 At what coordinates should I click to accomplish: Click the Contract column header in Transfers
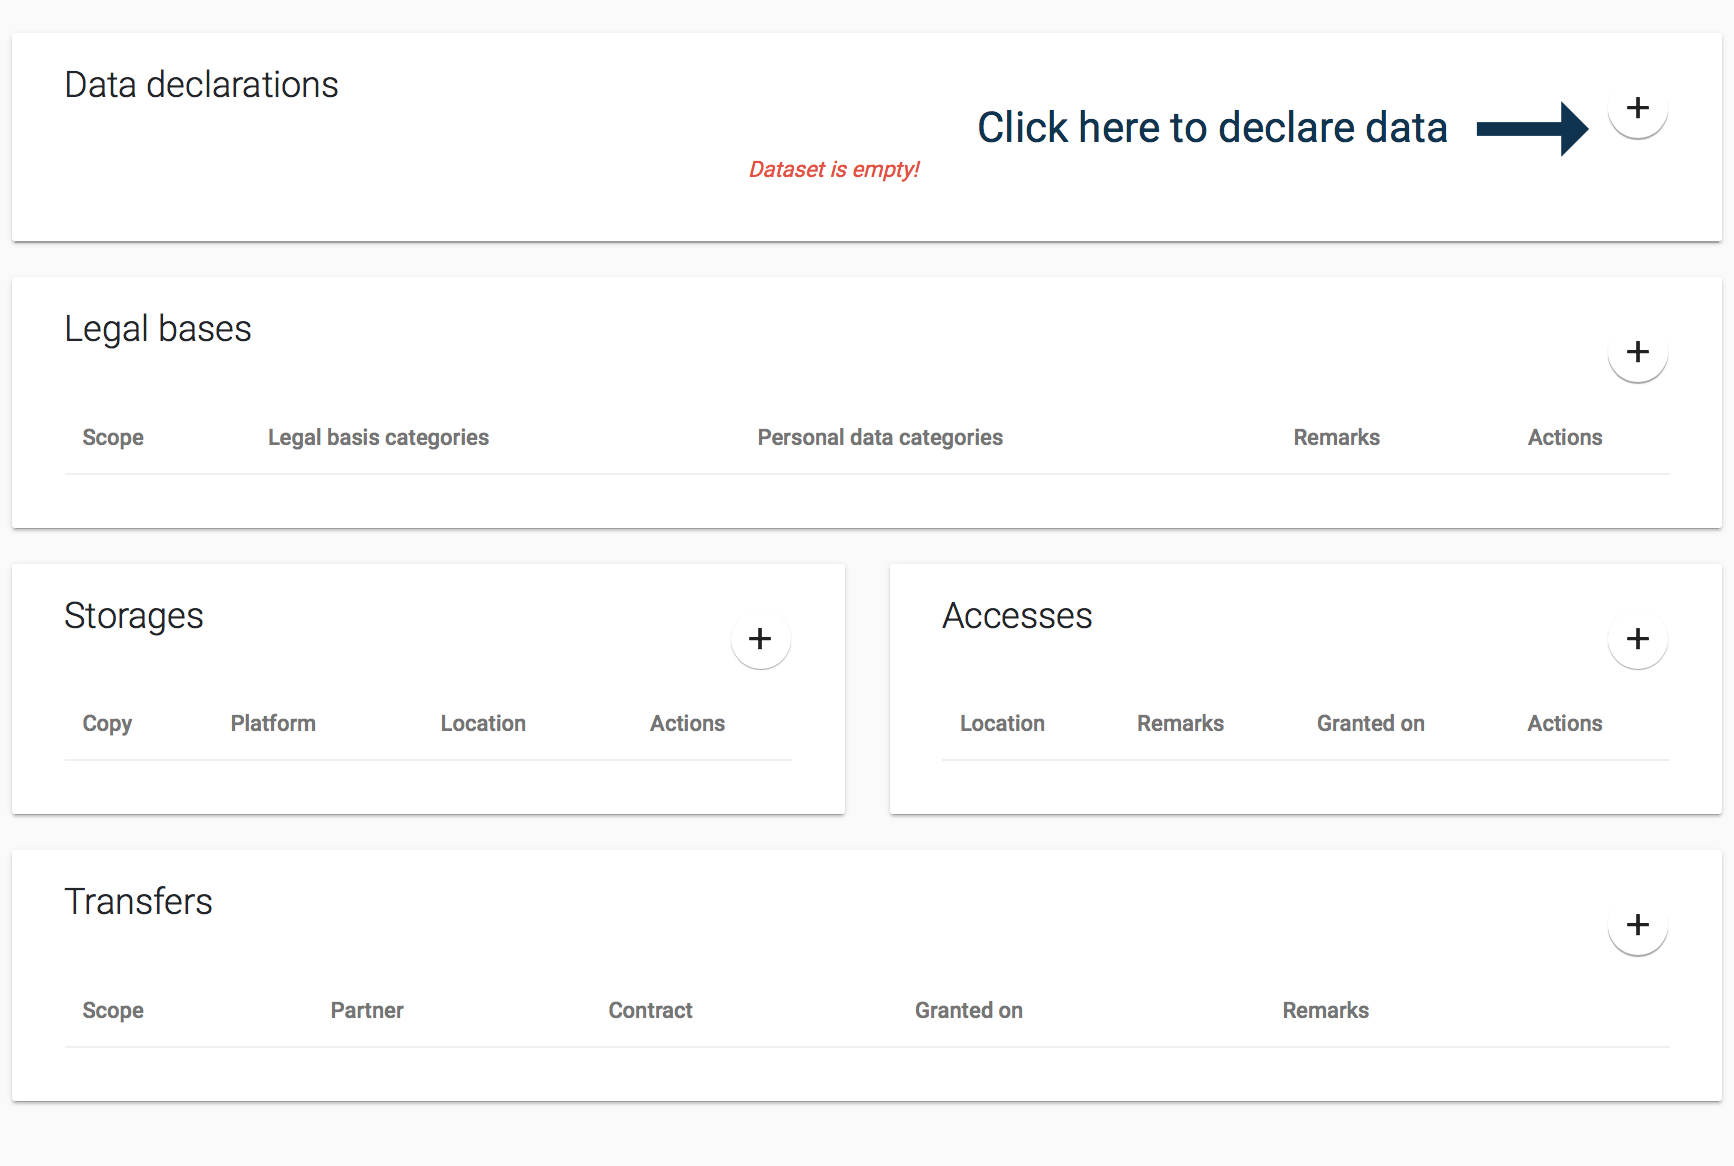(650, 1011)
